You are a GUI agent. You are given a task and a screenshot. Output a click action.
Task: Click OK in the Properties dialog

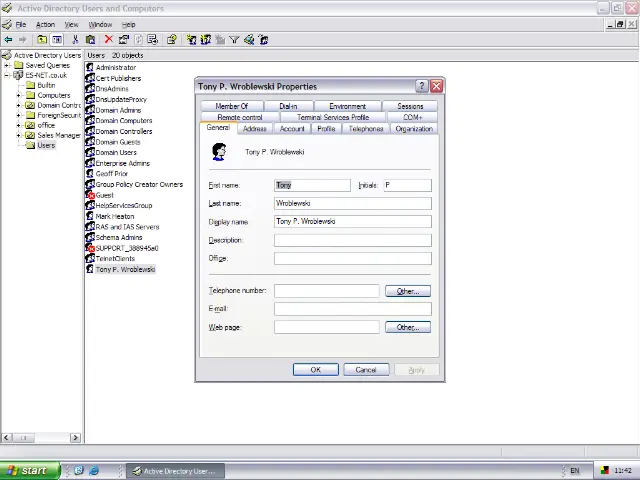coord(316,369)
